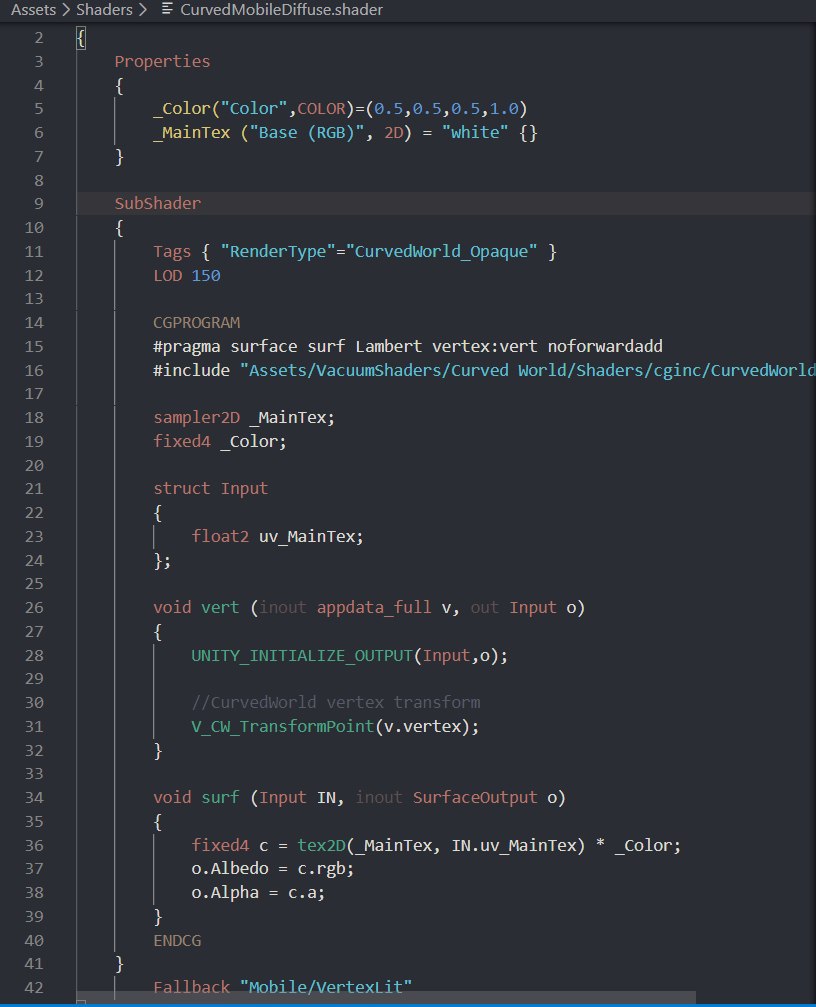Click the "Base (RGB)" string
The height and width of the screenshot is (1007, 816).
[307, 133]
